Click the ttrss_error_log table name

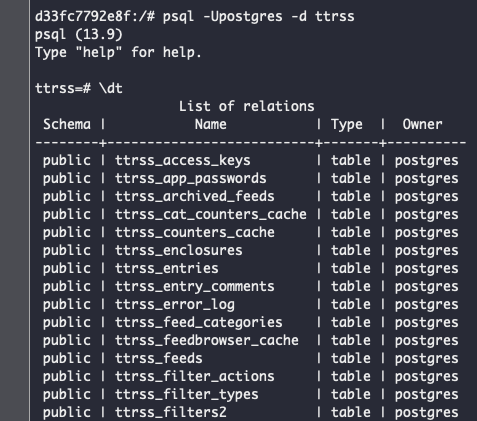coord(175,305)
